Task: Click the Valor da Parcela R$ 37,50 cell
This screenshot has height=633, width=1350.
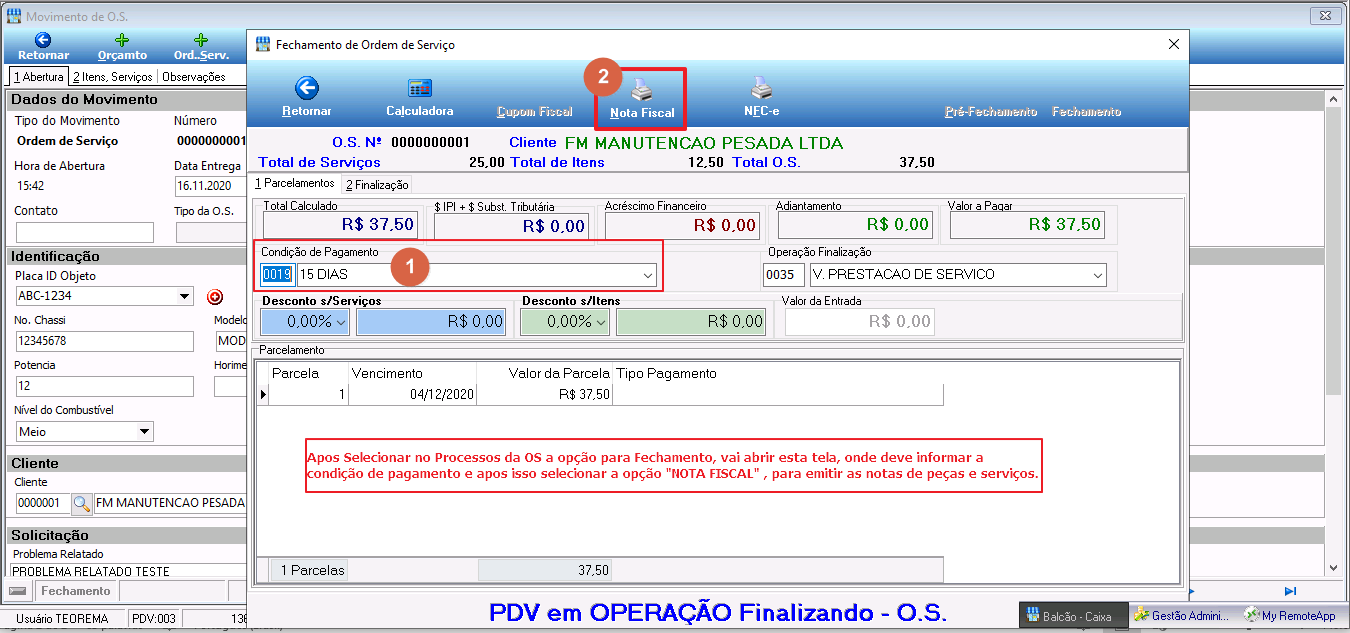Action: (545, 394)
